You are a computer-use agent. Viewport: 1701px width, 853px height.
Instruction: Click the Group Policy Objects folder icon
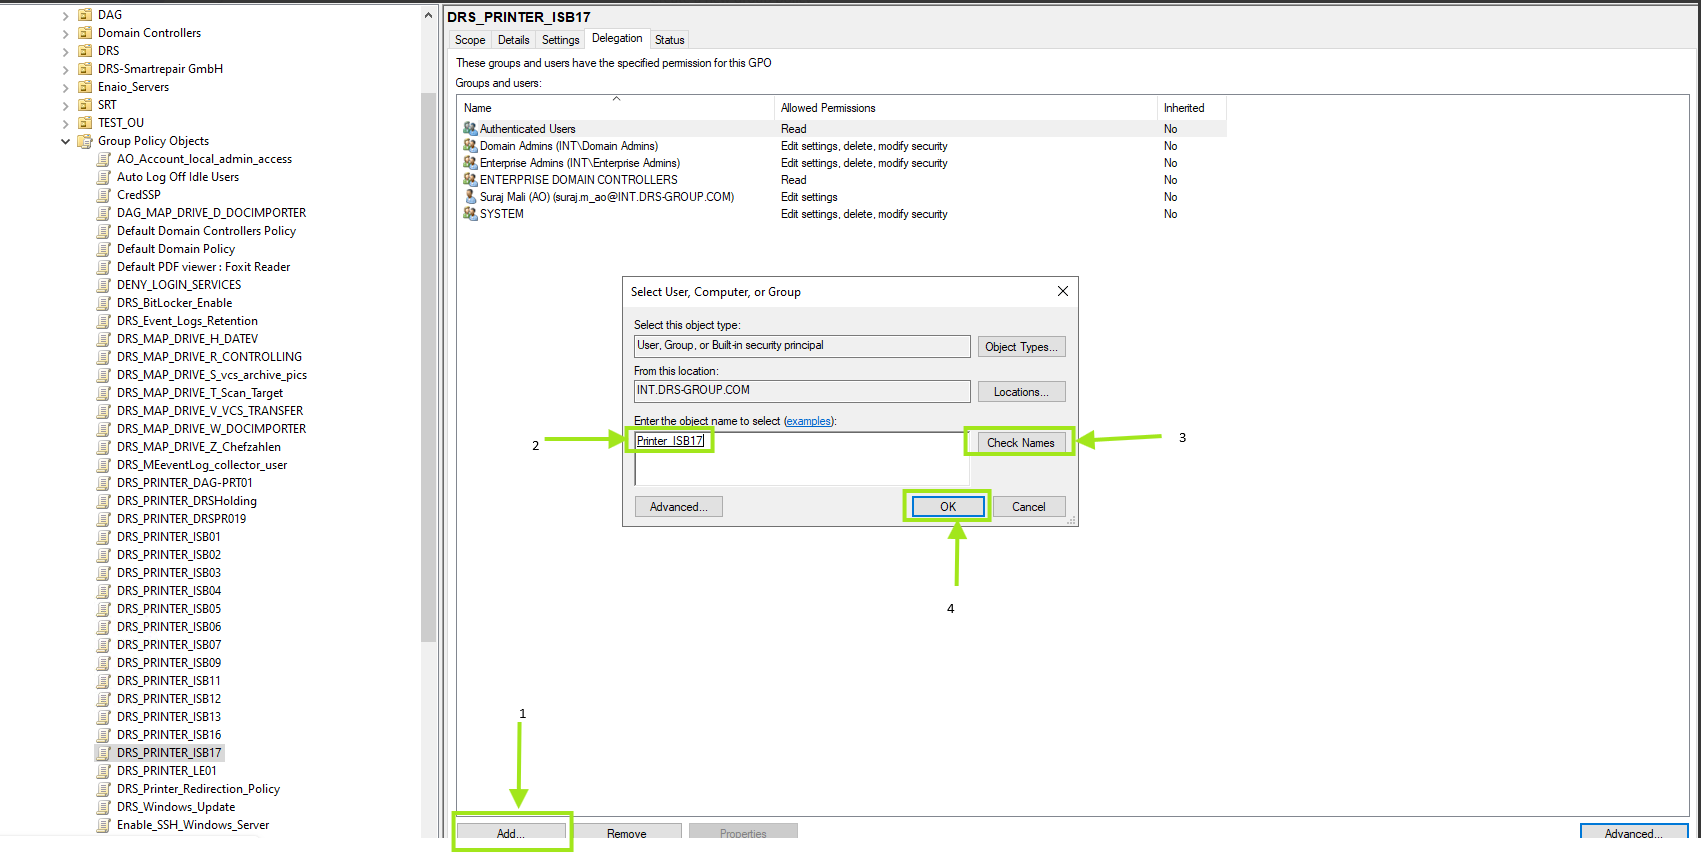pyautogui.click(x=86, y=141)
